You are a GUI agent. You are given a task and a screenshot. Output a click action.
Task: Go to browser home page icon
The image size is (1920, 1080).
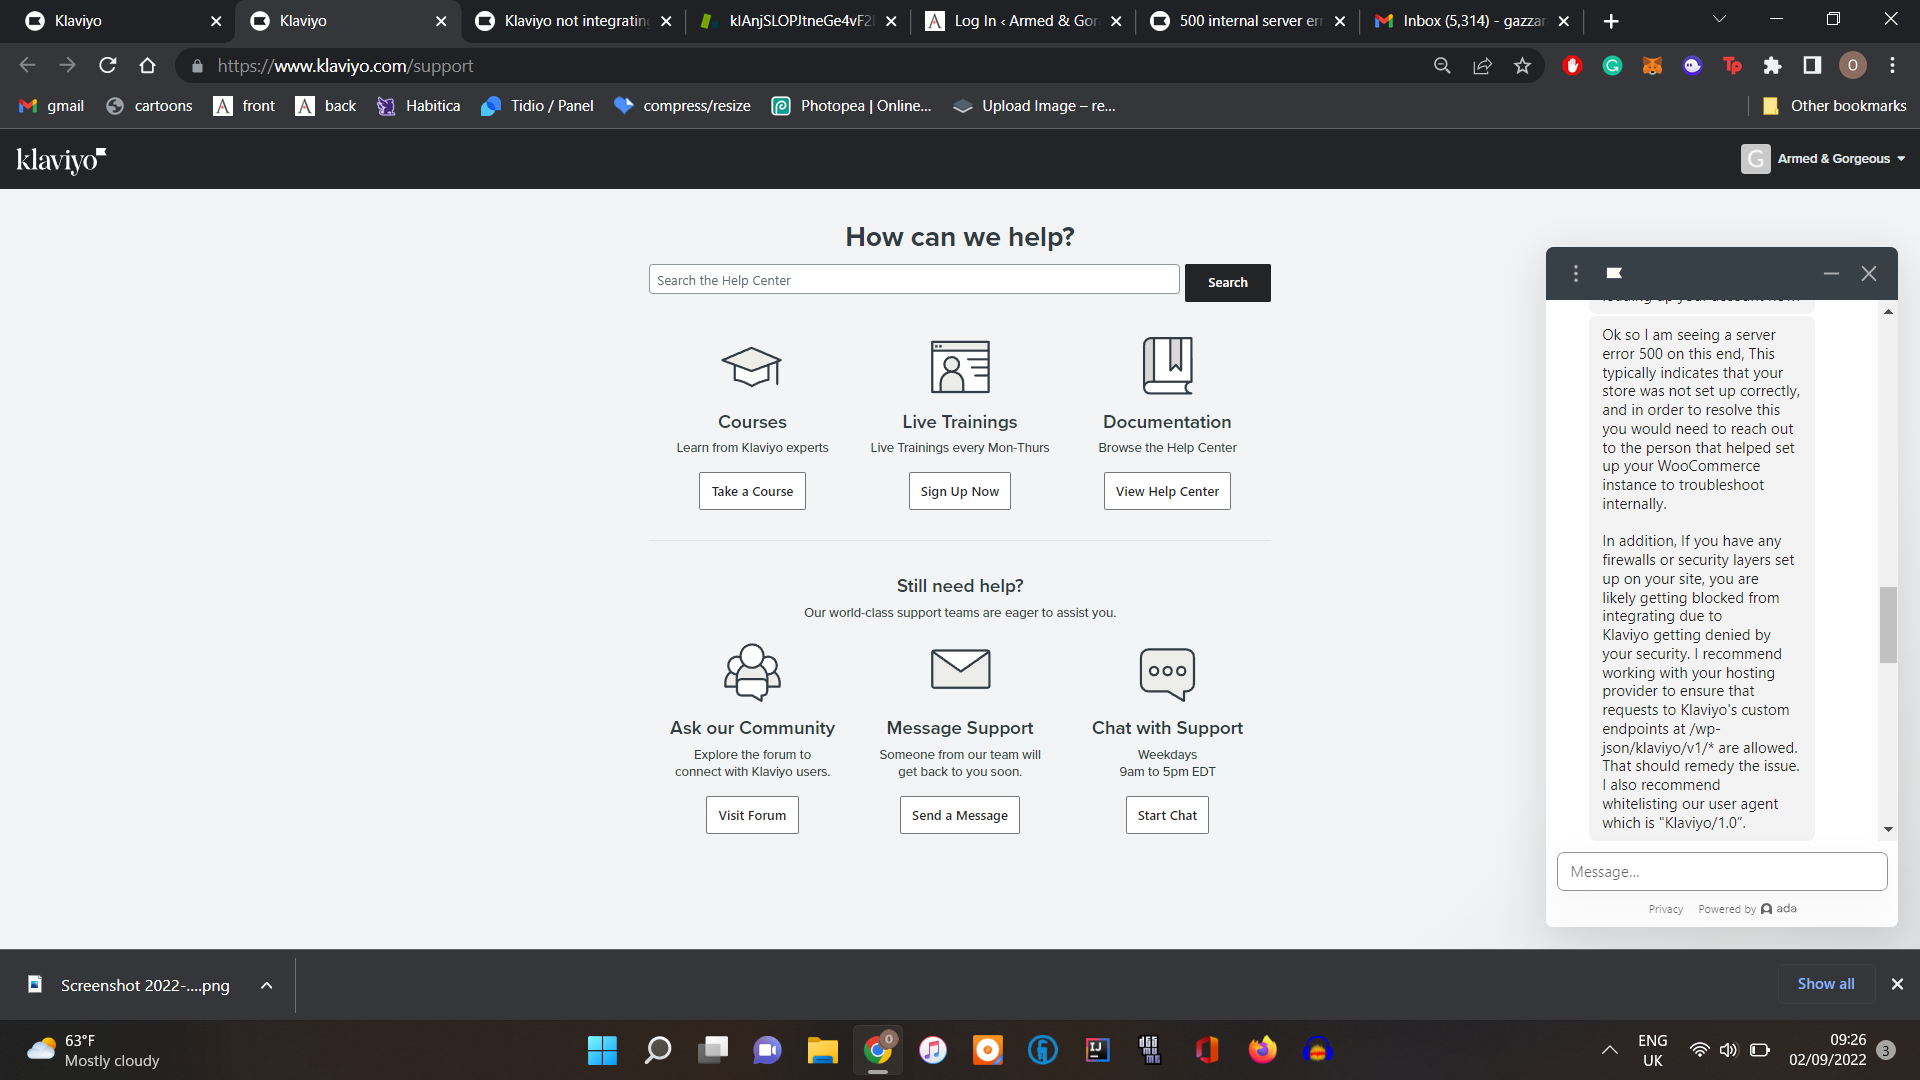click(148, 65)
